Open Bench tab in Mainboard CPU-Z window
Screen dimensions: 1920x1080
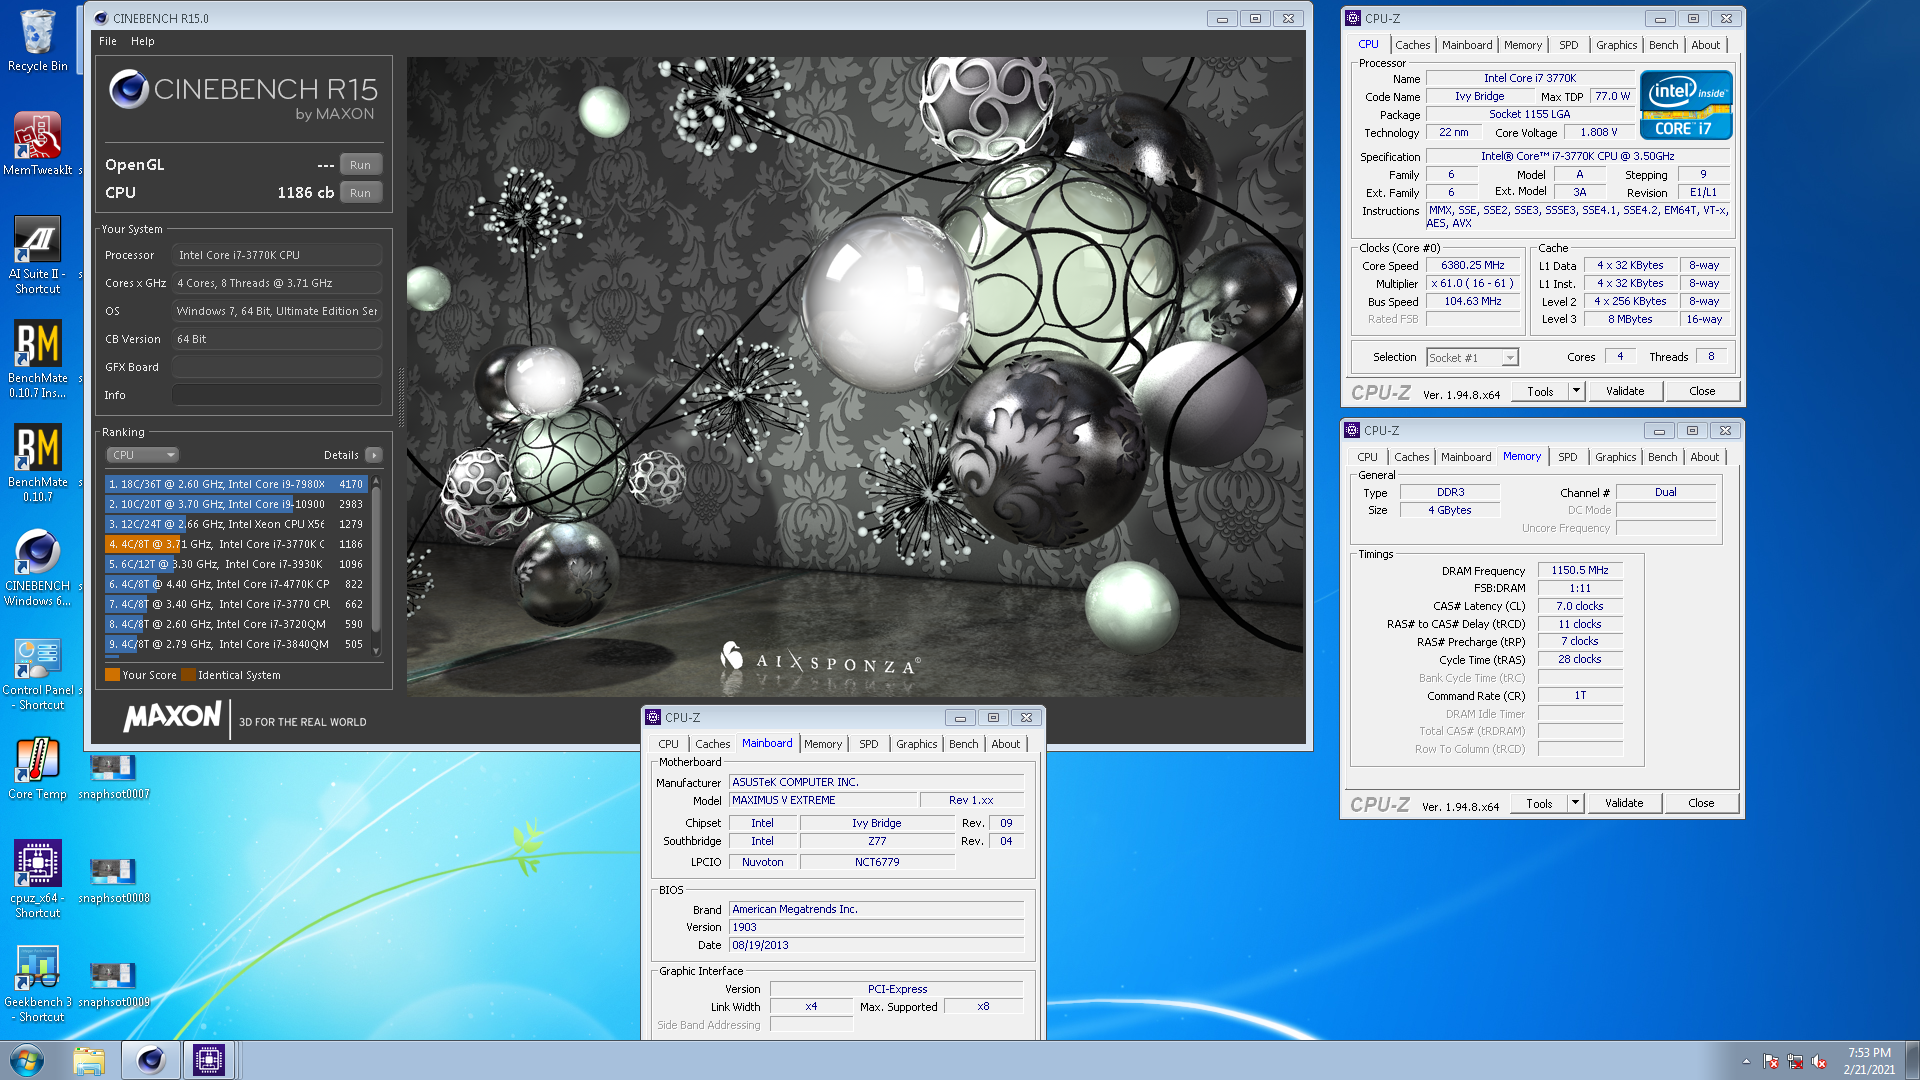click(964, 744)
